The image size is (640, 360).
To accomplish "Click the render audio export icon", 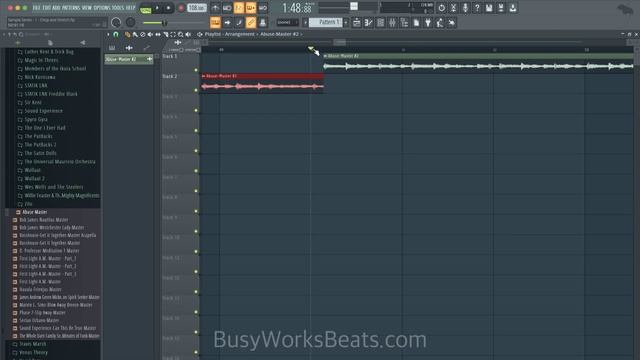I will (501, 8).
